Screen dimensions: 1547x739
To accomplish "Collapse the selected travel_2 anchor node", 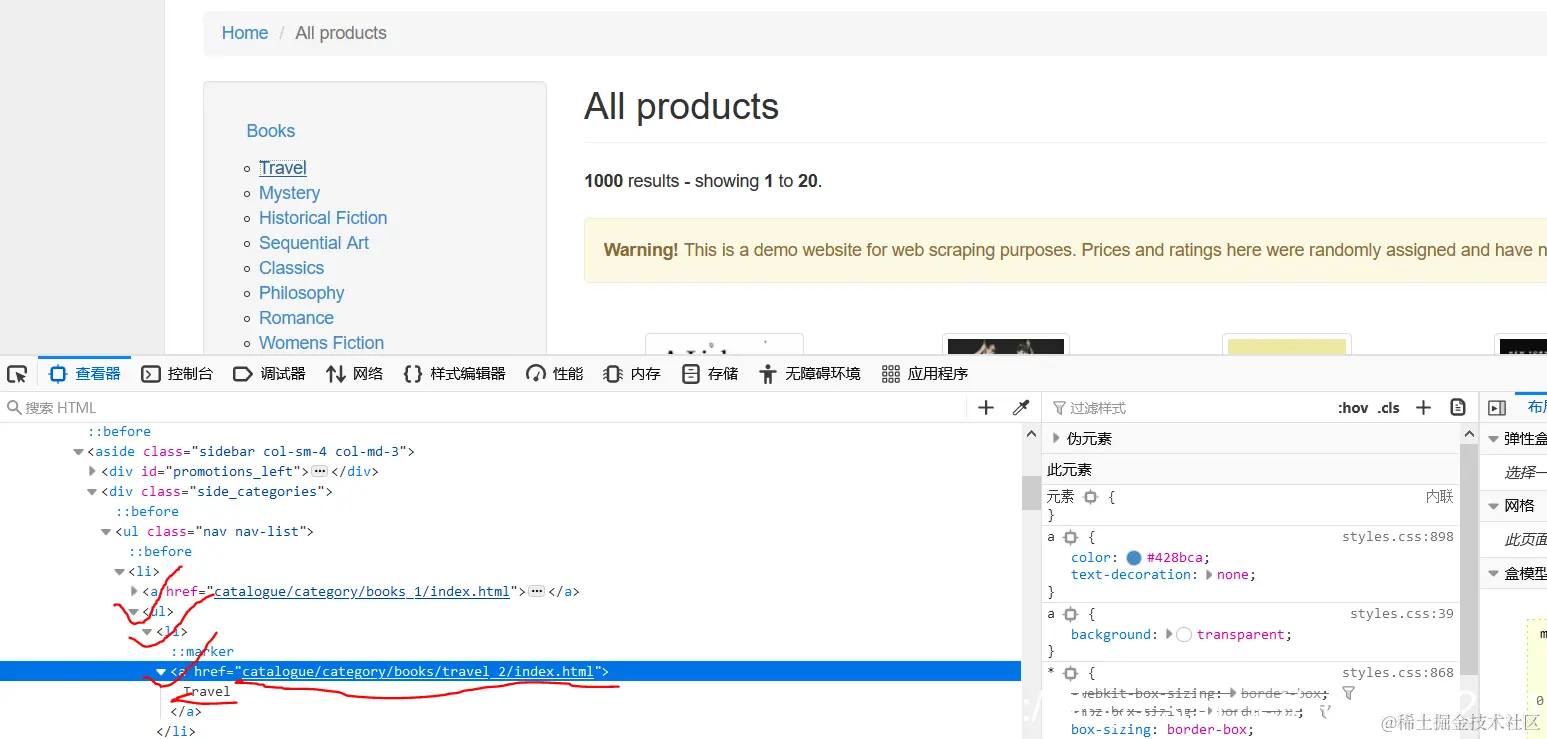I will click(161, 672).
